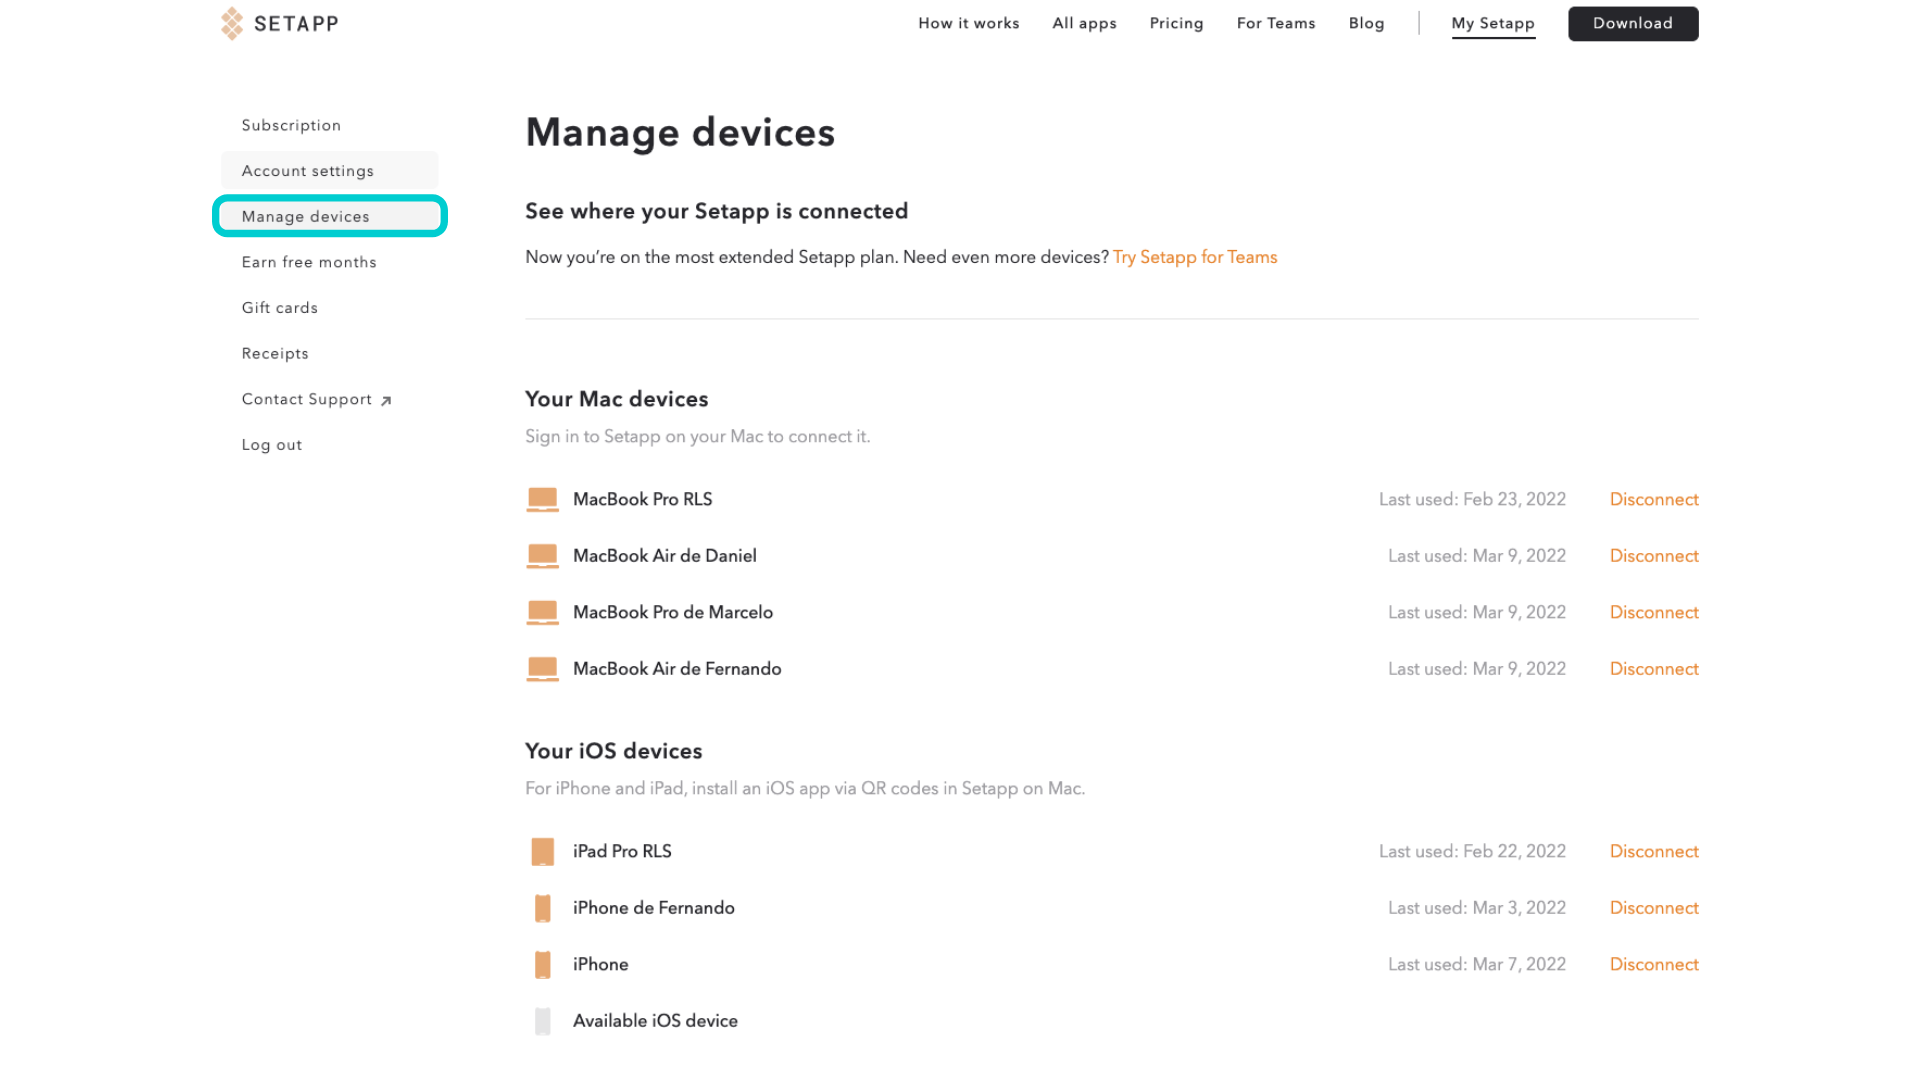The image size is (1920, 1080).
Task: Click the MacBook Pro de Marcelo laptop icon
Action: click(x=542, y=612)
